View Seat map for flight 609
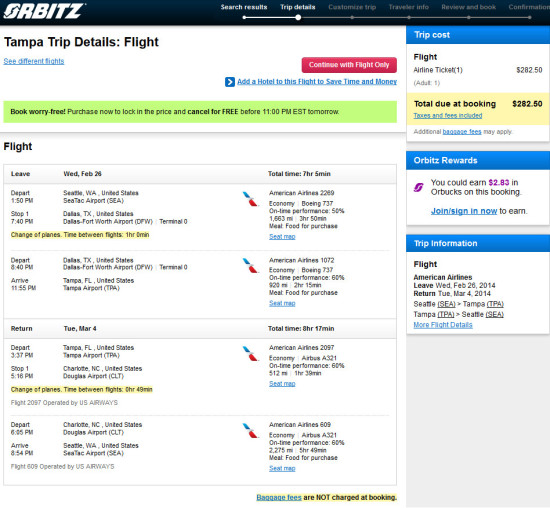This screenshot has width=550, height=508. coord(282,468)
